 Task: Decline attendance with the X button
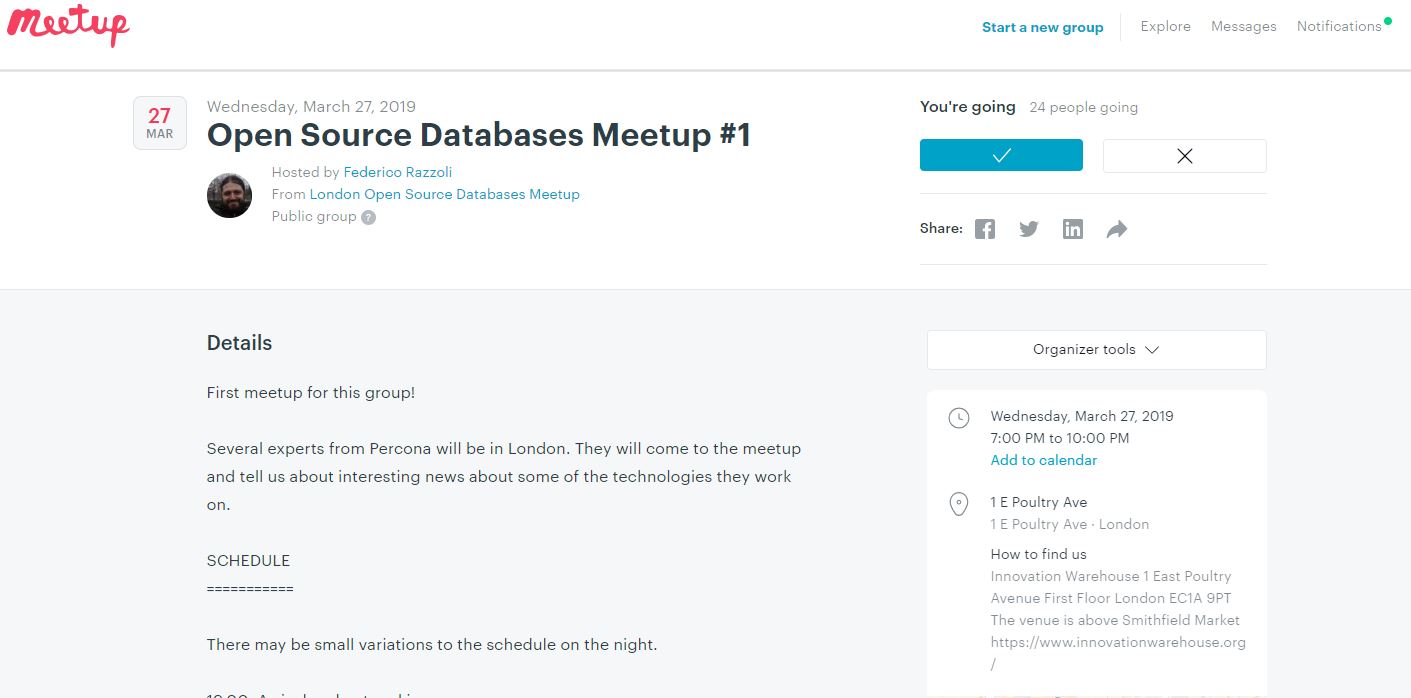1185,155
